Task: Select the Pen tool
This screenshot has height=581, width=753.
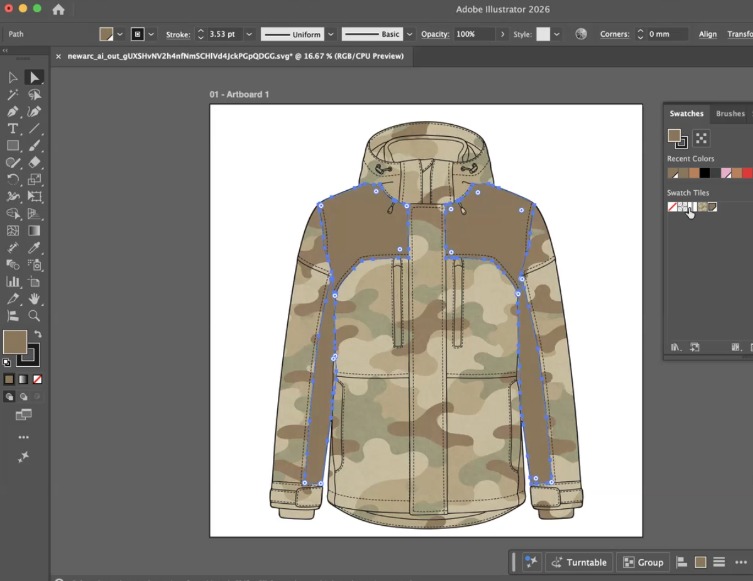Action: (13, 111)
